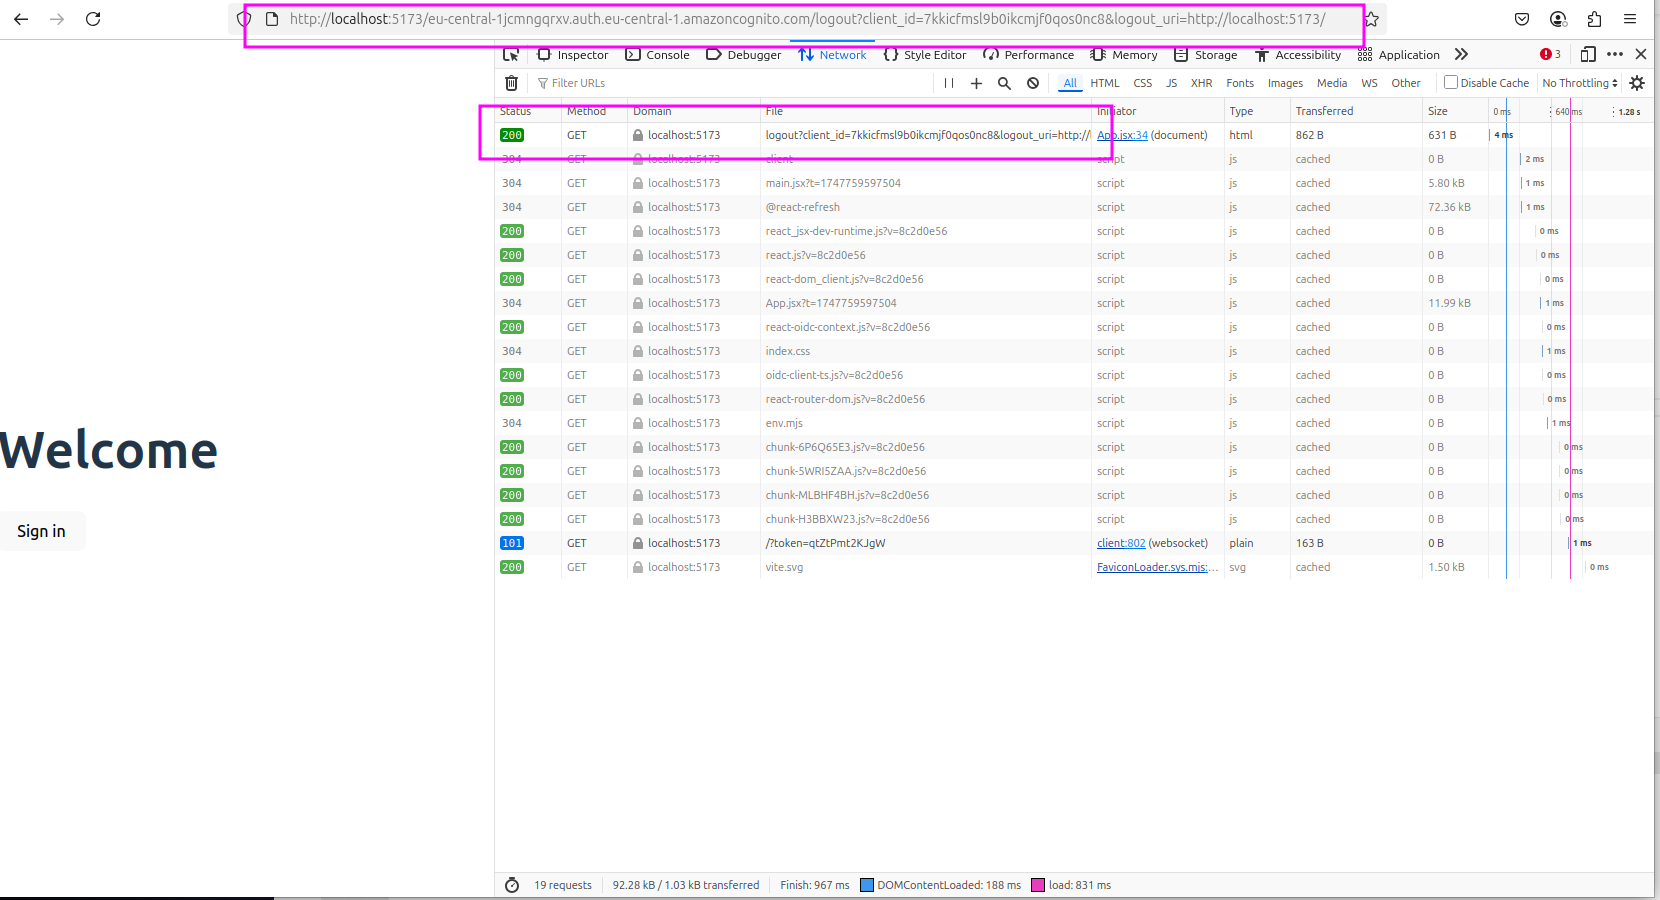
Task: Clear network log with trash icon
Action: (x=511, y=83)
